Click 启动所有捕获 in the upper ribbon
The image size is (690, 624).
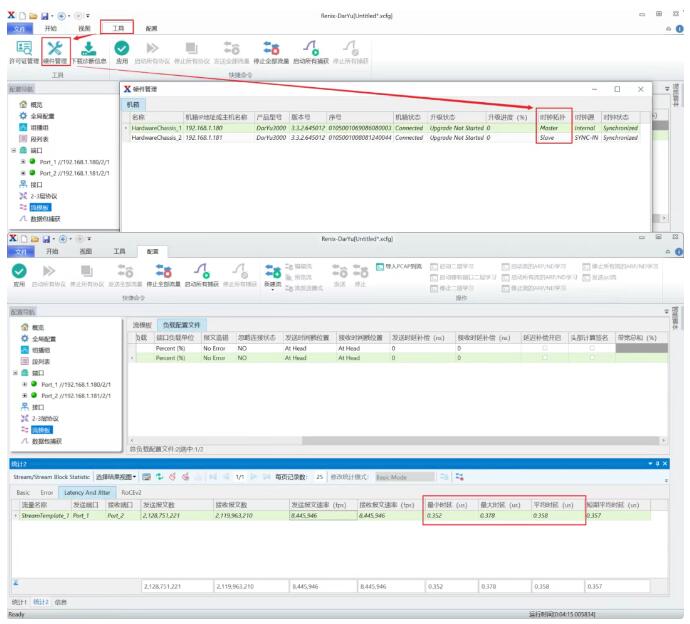coord(311,50)
